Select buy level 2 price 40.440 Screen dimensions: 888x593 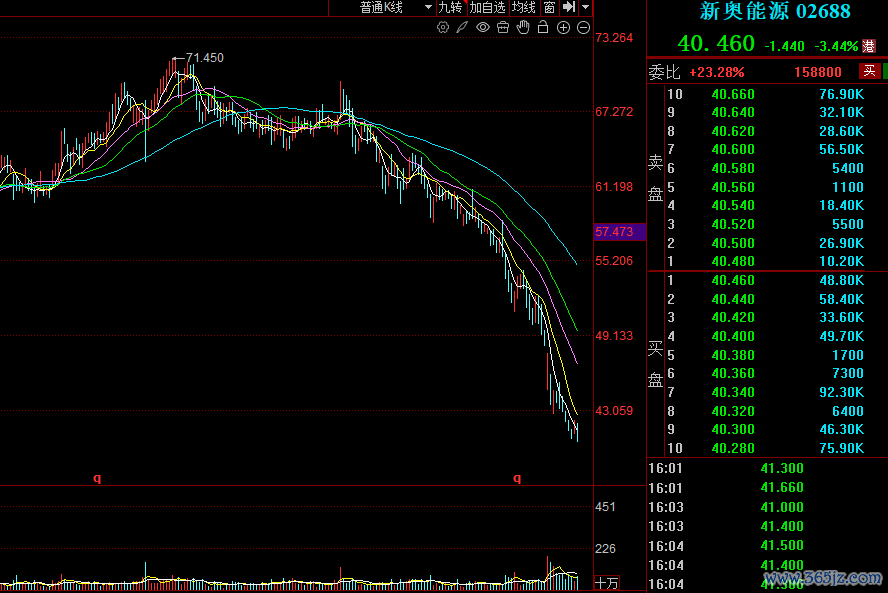tap(733, 298)
